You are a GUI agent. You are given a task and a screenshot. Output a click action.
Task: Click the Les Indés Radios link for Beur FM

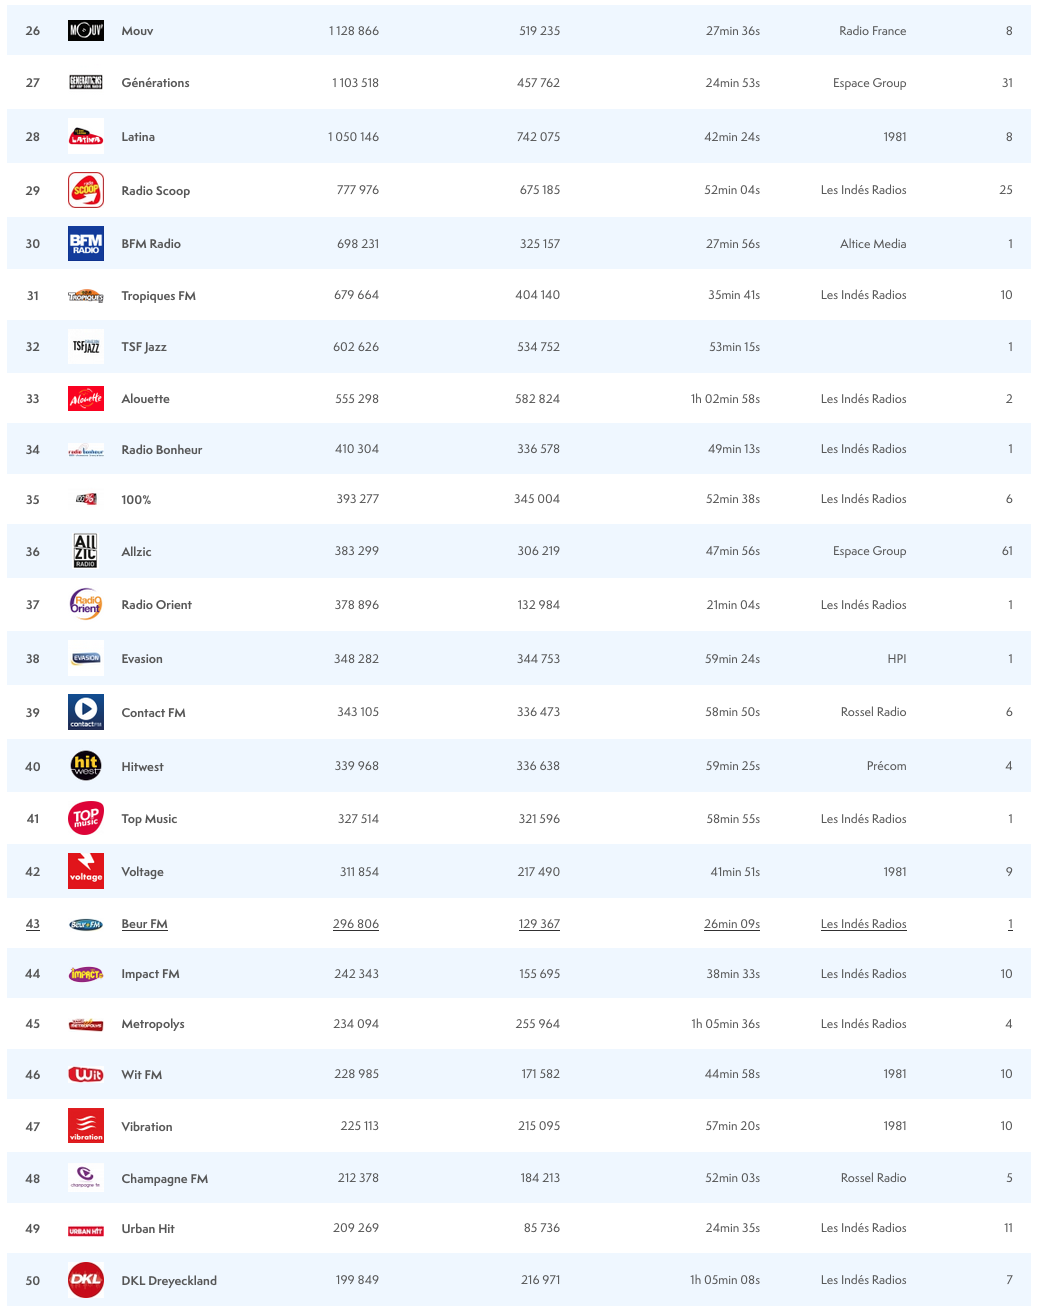coord(863,924)
